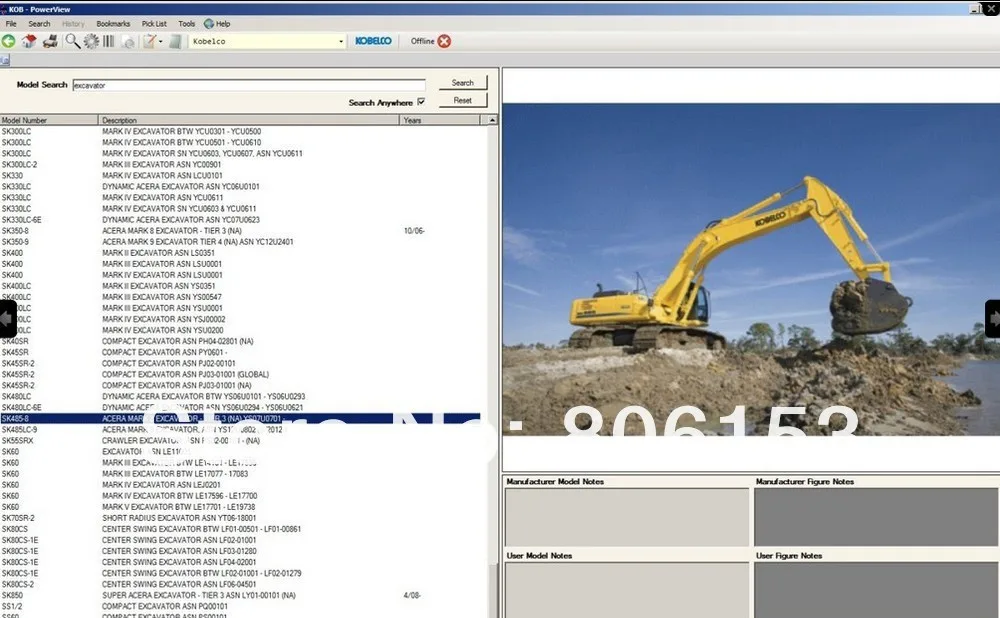1000x618 pixels.
Task: Open the Kobelco catalog dropdown
Action: (341, 41)
